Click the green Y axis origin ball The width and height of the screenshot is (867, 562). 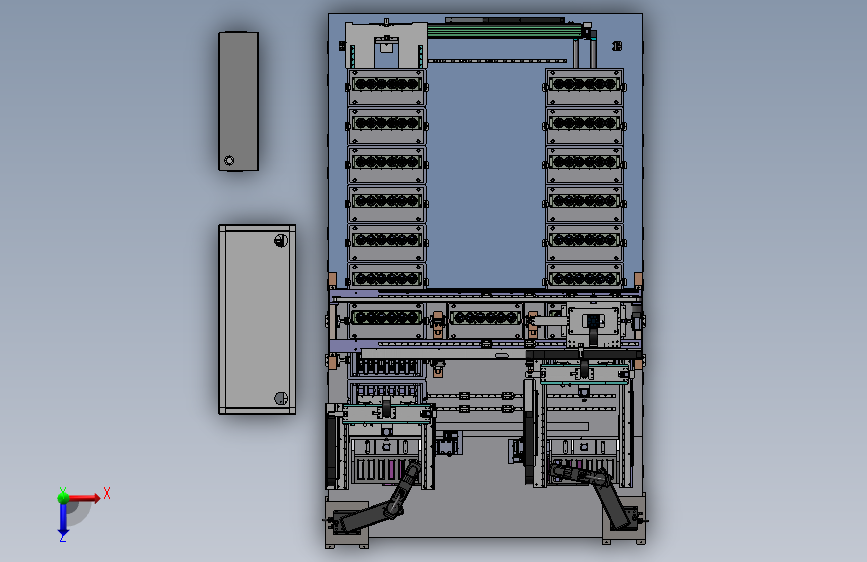(x=63, y=498)
